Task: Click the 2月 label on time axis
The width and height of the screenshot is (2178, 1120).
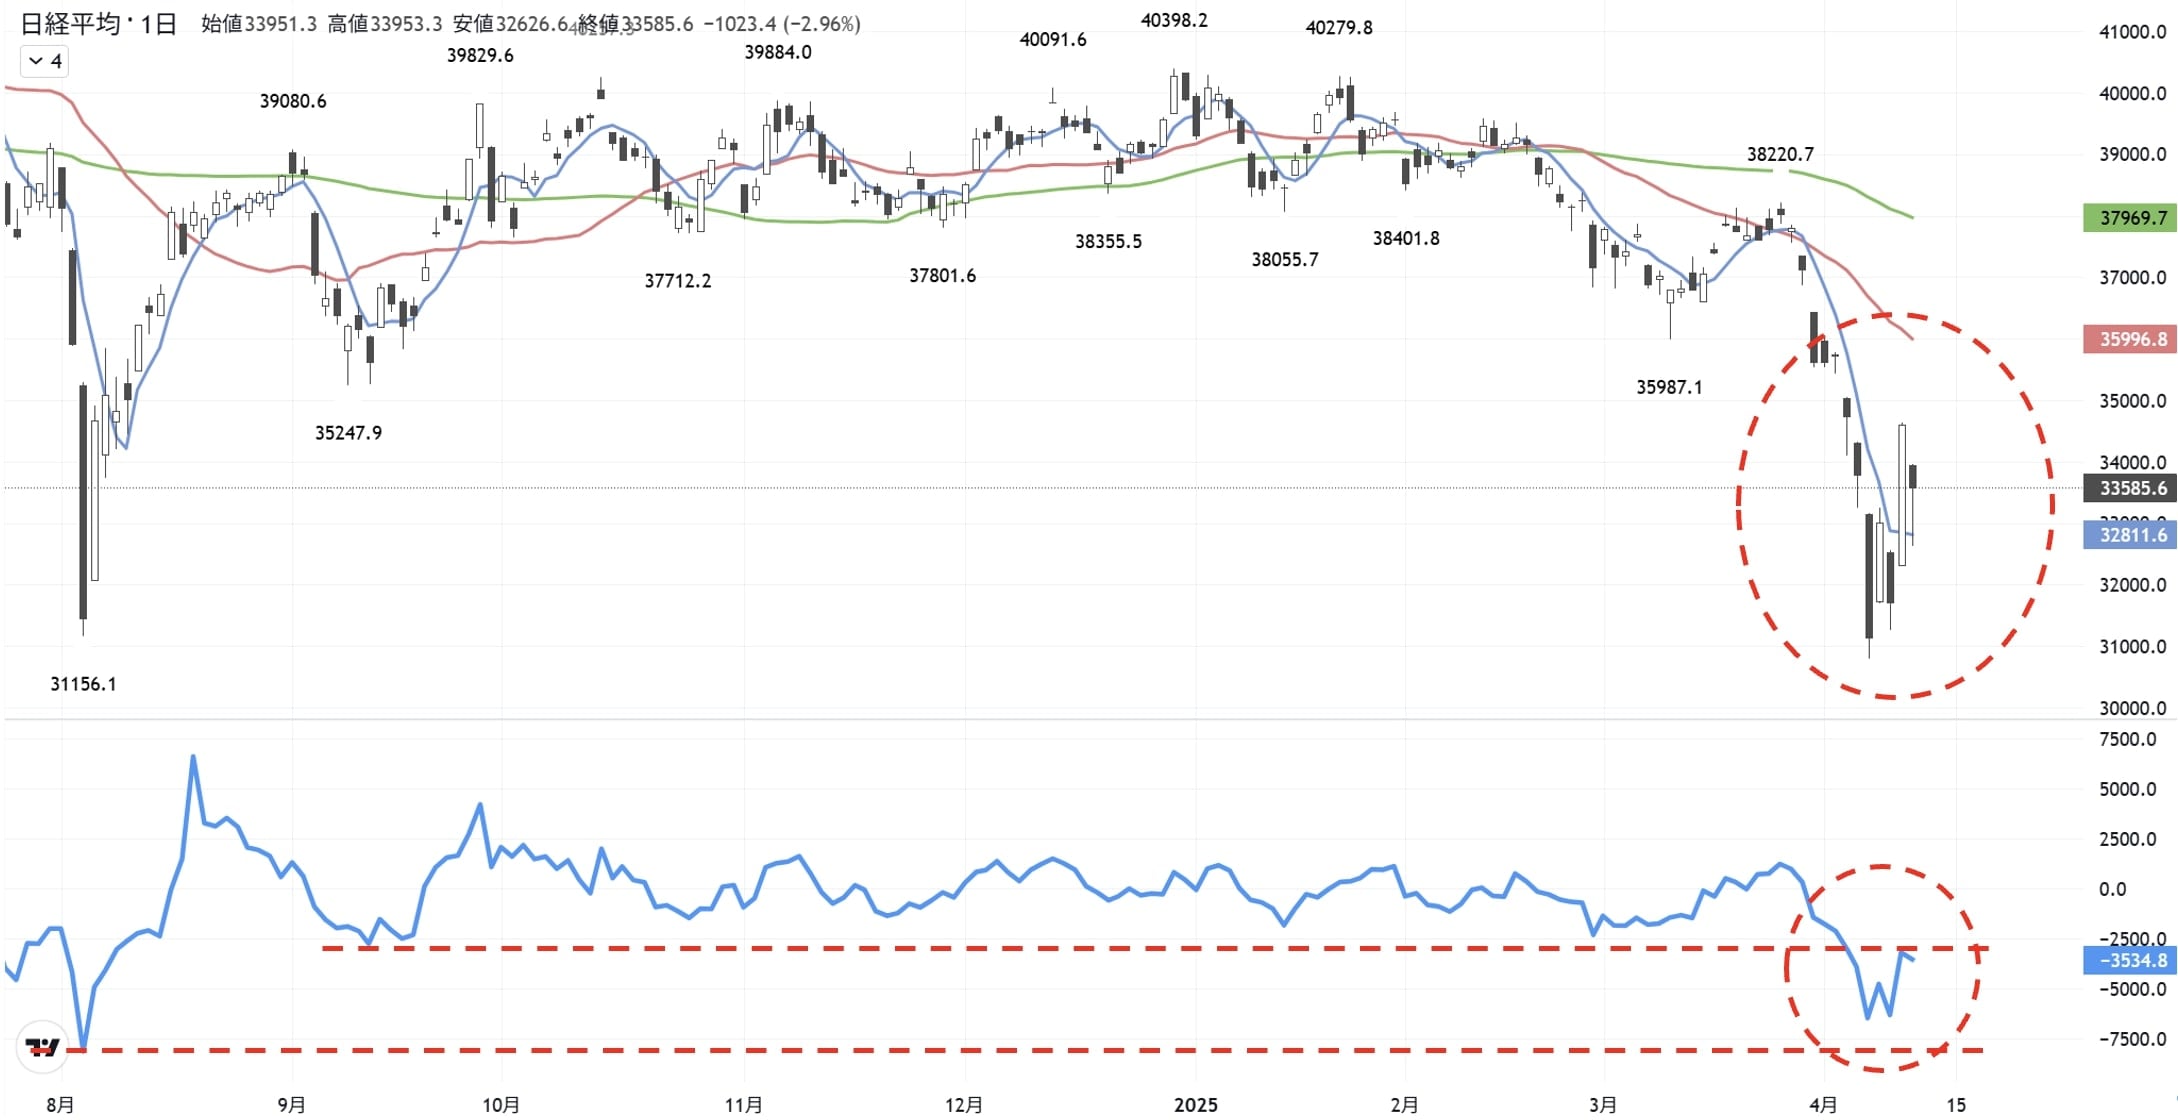Action: pyautogui.click(x=1405, y=1105)
